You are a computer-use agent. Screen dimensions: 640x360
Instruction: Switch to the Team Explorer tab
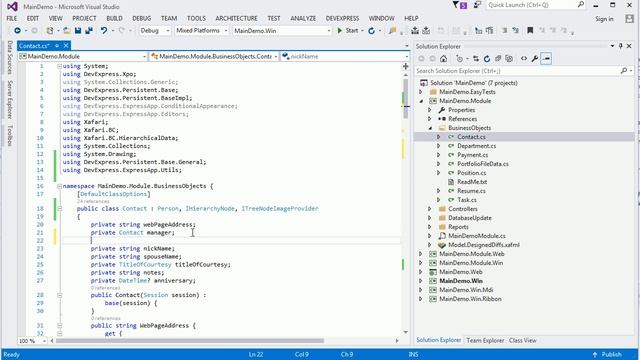pos(485,340)
